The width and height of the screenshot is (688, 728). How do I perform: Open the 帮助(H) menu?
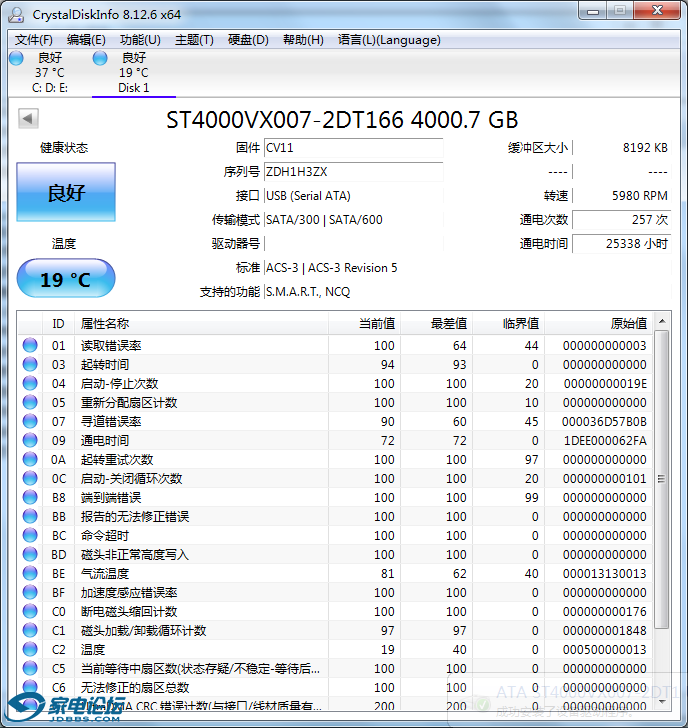pos(303,40)
